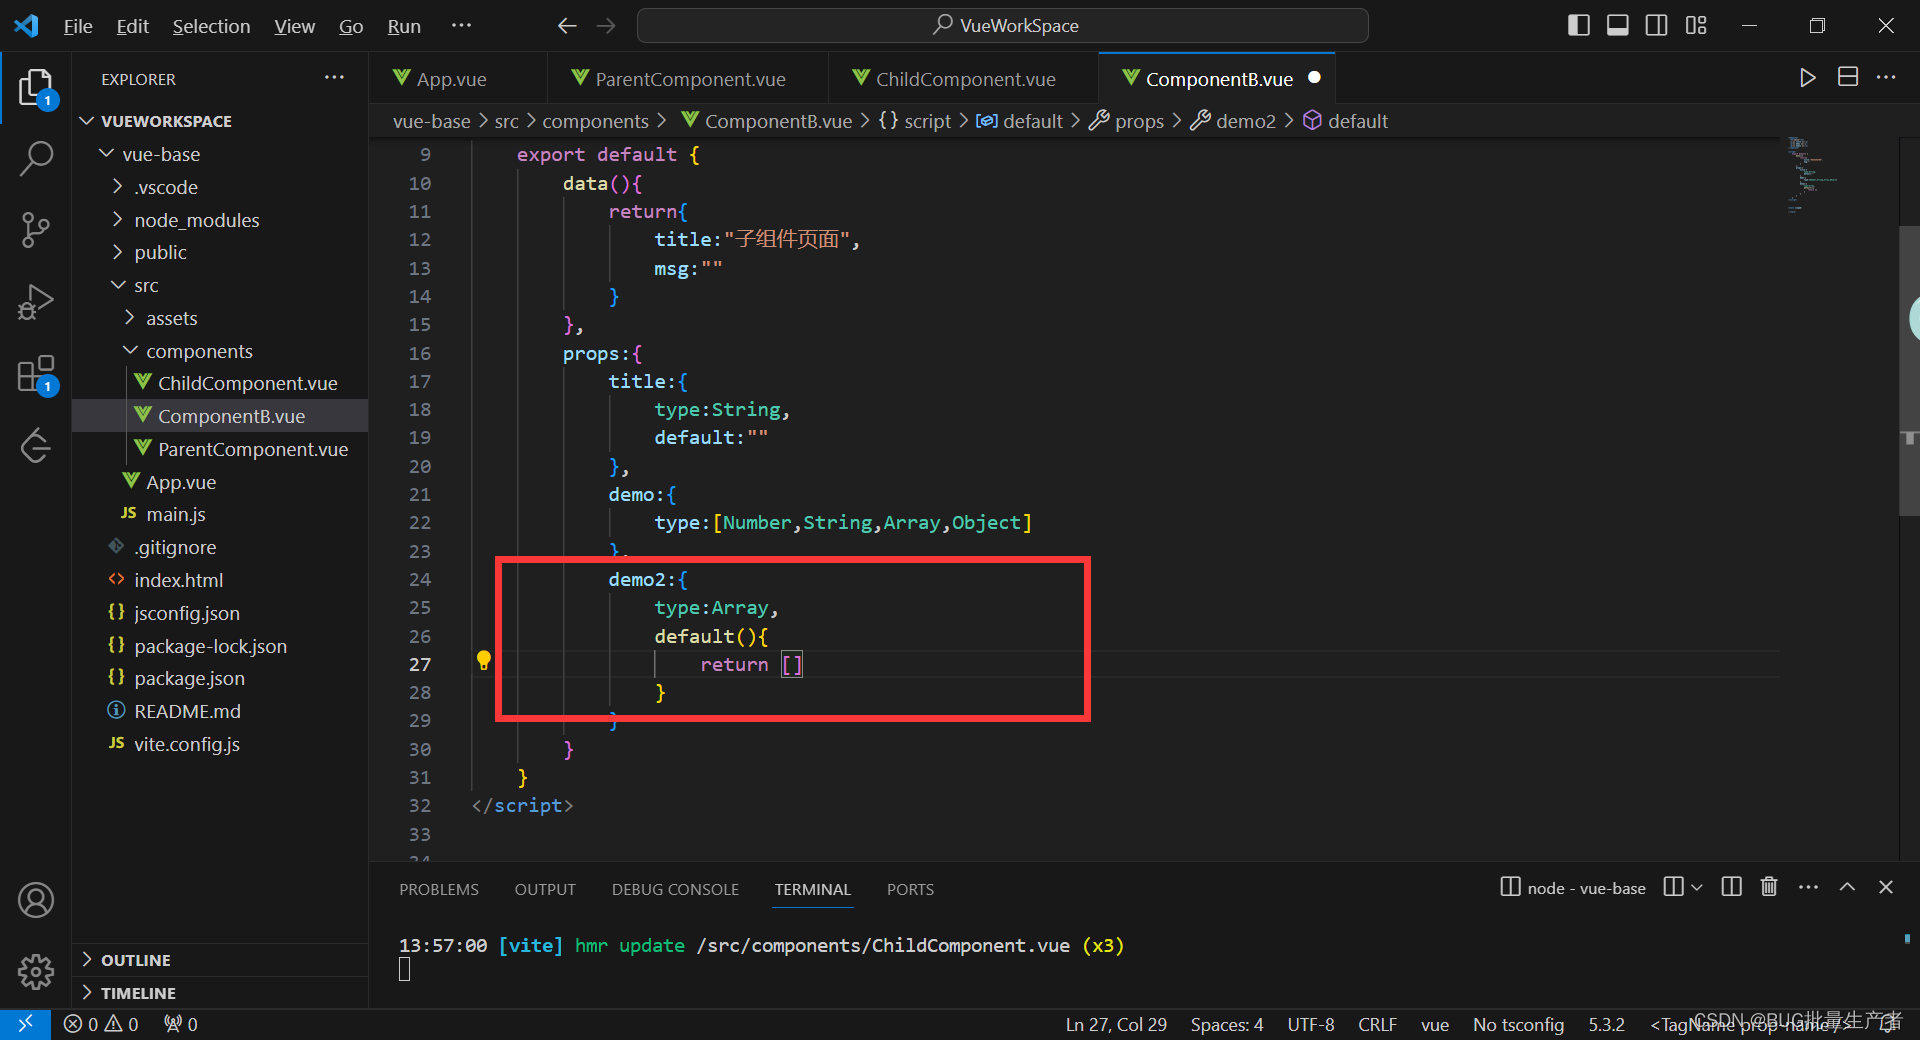
Task: Go forward with the right arrow
Action: [x=606, y=26]
